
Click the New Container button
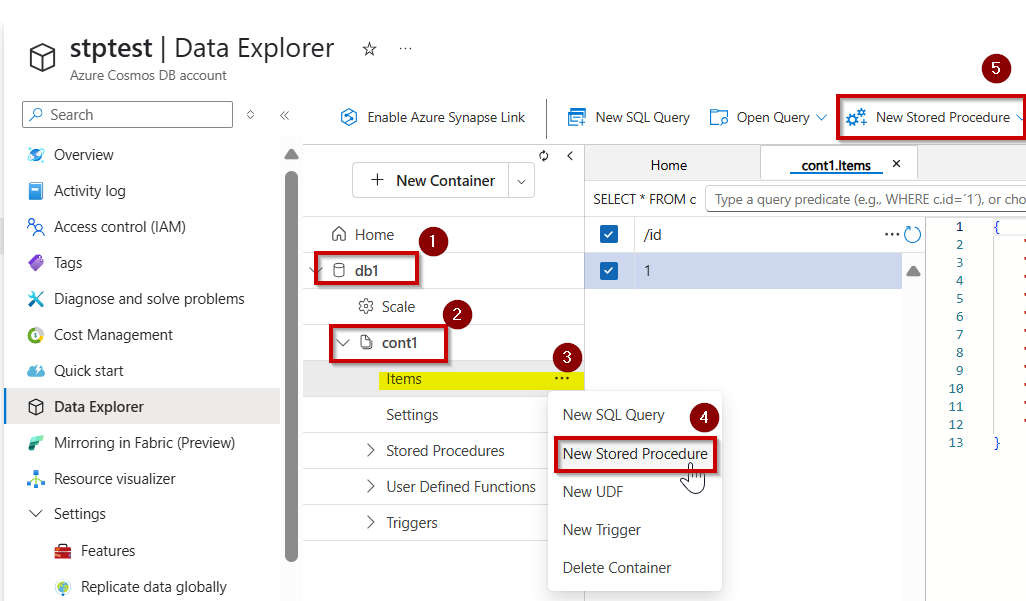tap(431, 181)
